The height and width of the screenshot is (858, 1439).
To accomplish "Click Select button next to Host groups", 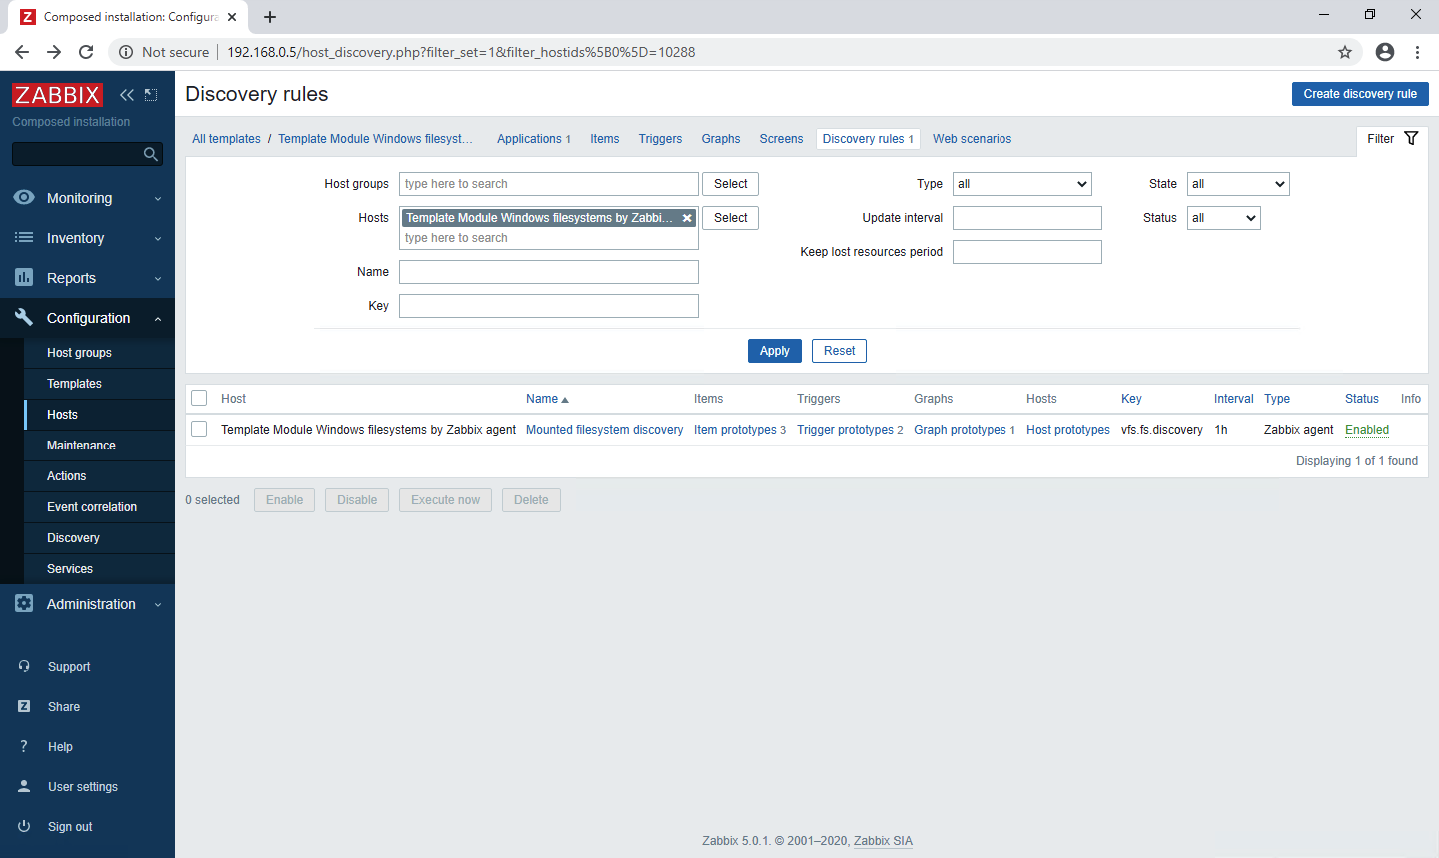I will 730,184.
